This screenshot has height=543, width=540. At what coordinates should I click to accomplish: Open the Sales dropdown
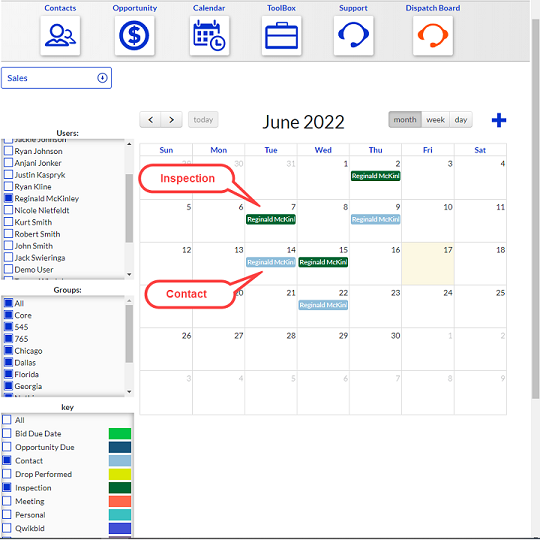56,78
